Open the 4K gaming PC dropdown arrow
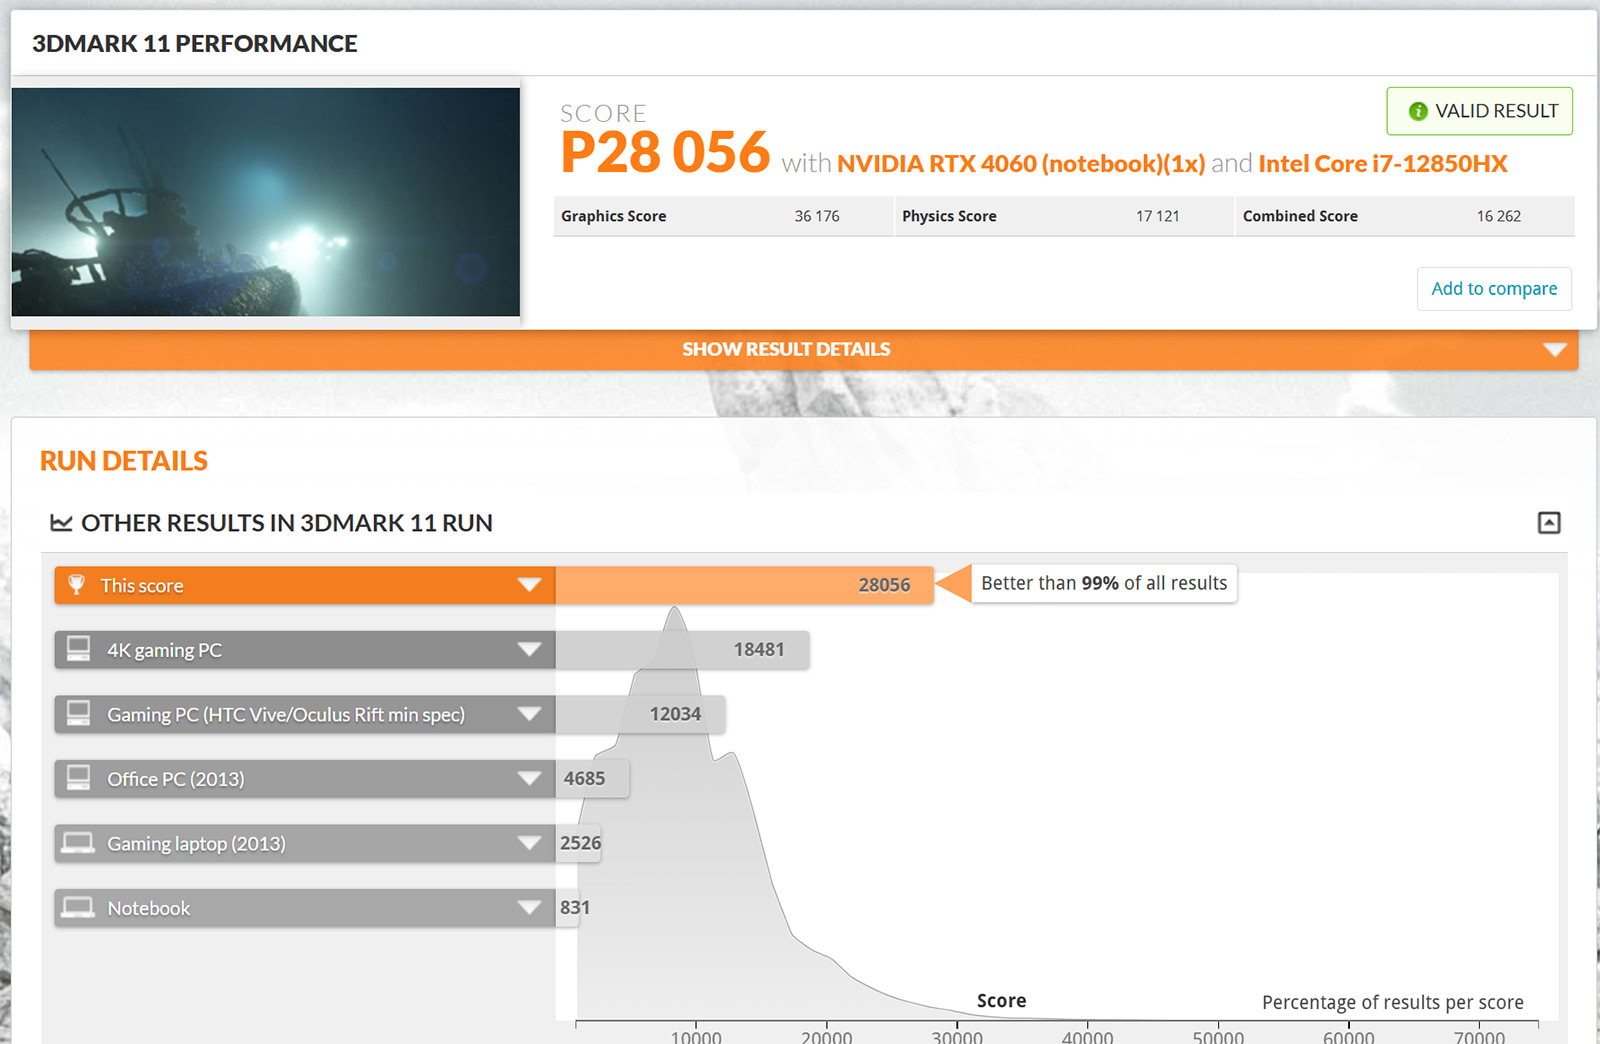This screenshot has height=1044, width=1600. pos(530,650)
